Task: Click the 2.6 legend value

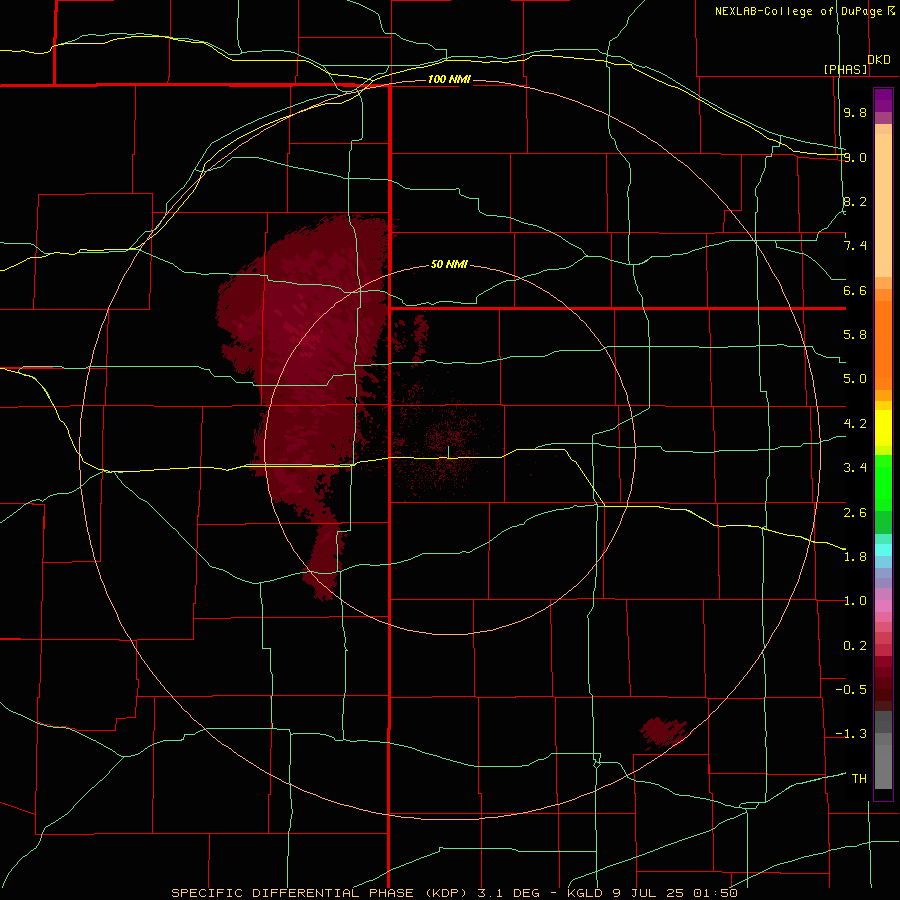Action: 855,513
